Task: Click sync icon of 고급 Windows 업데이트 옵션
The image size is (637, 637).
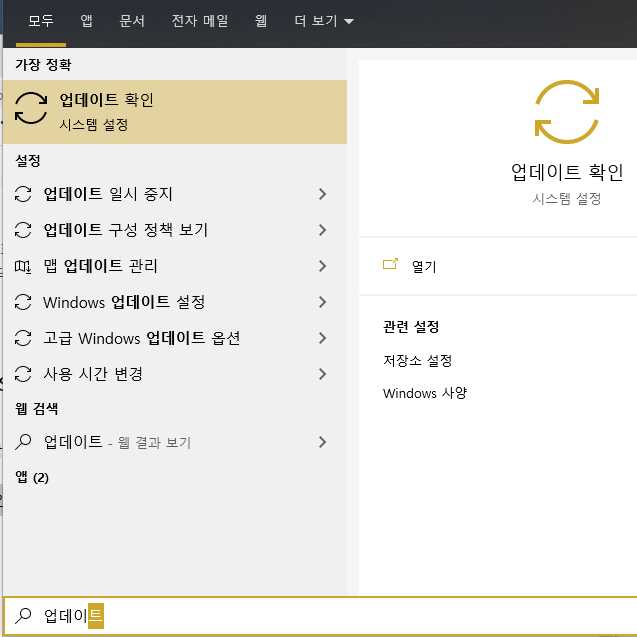Action: click(23, 338)
